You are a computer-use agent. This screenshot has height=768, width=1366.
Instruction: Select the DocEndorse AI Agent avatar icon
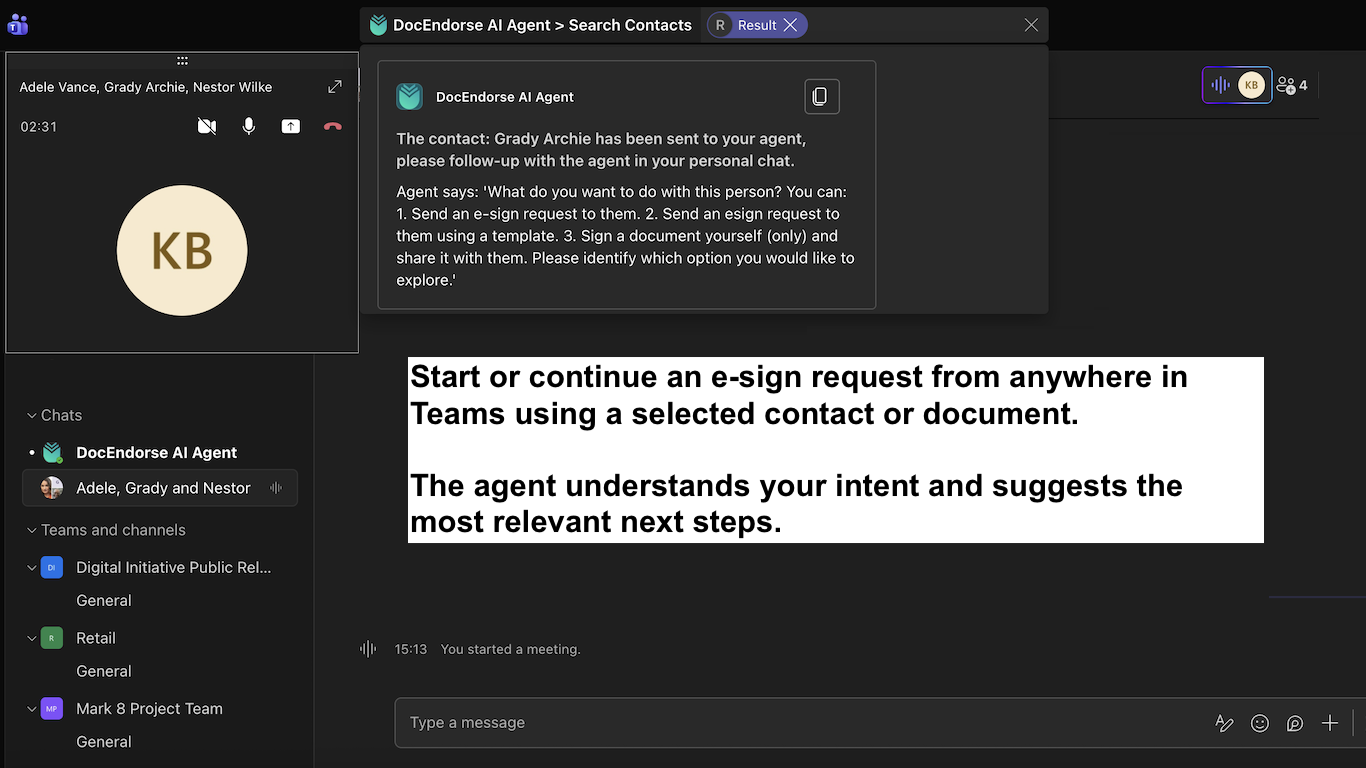pos(409,96)
